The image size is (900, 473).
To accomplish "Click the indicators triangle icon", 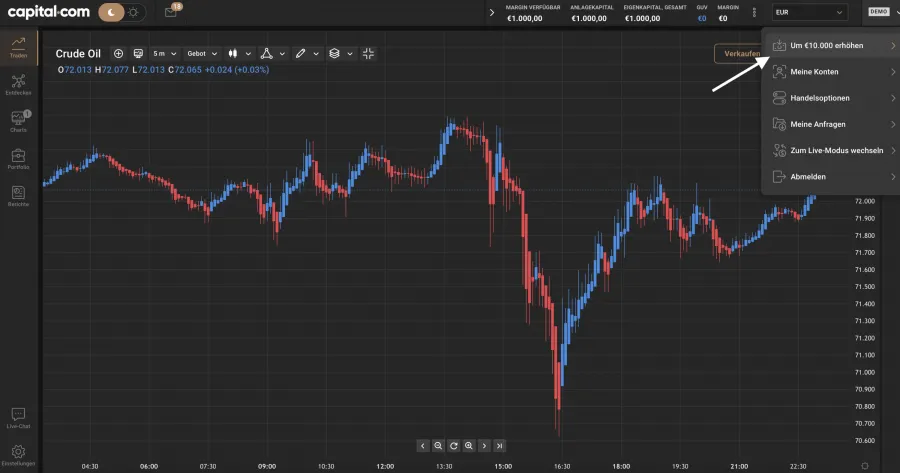I will pos(266,53).
